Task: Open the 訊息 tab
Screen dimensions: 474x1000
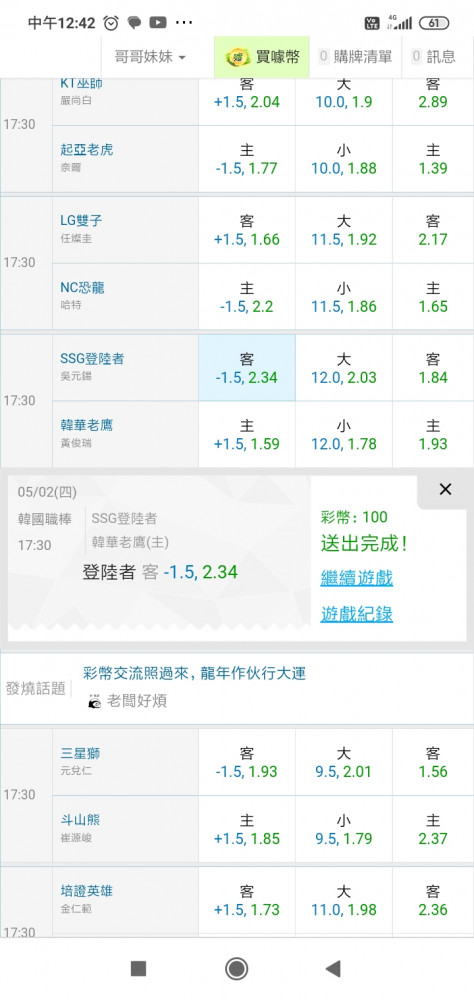Action: tap(434, 57)
